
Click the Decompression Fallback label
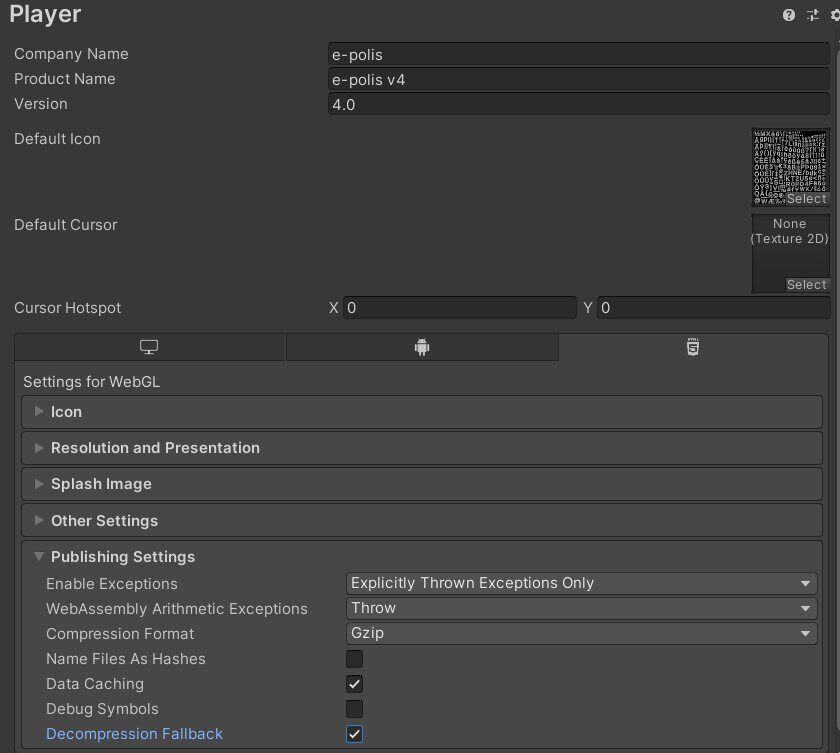point(134,734)
